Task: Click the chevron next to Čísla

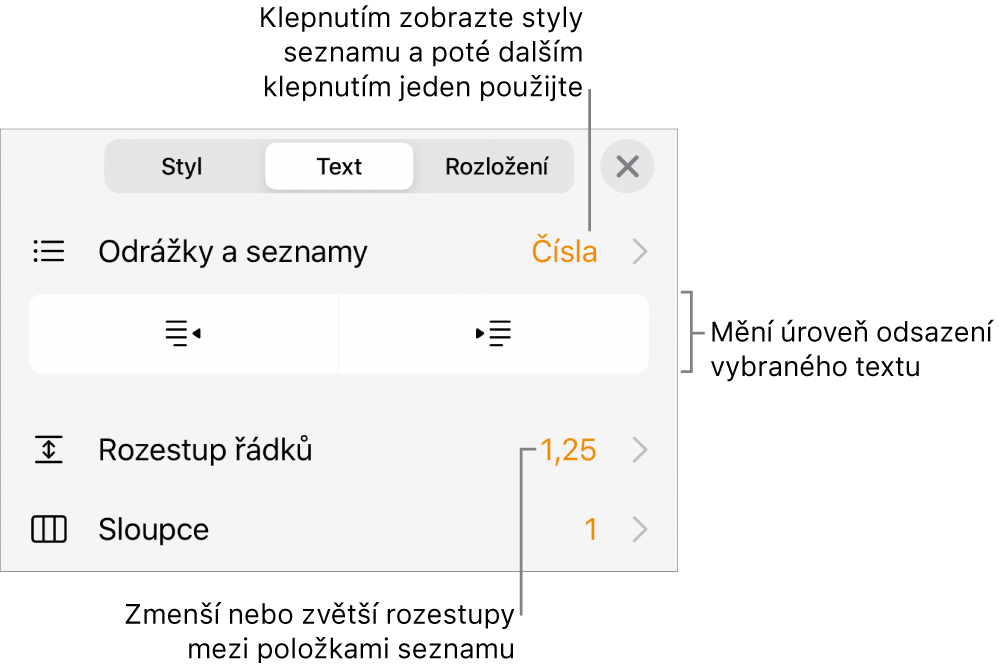Action: (640, 251)
